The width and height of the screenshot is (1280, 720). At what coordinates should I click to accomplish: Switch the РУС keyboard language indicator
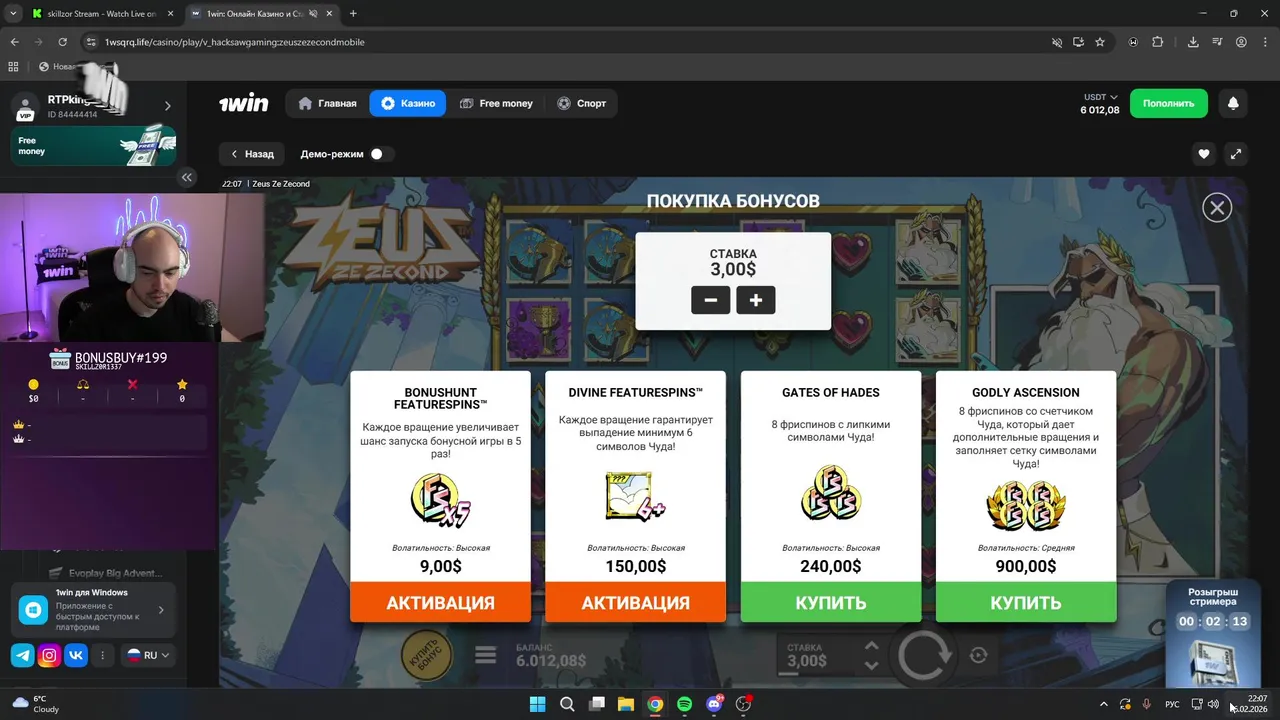pos(1172,704)
